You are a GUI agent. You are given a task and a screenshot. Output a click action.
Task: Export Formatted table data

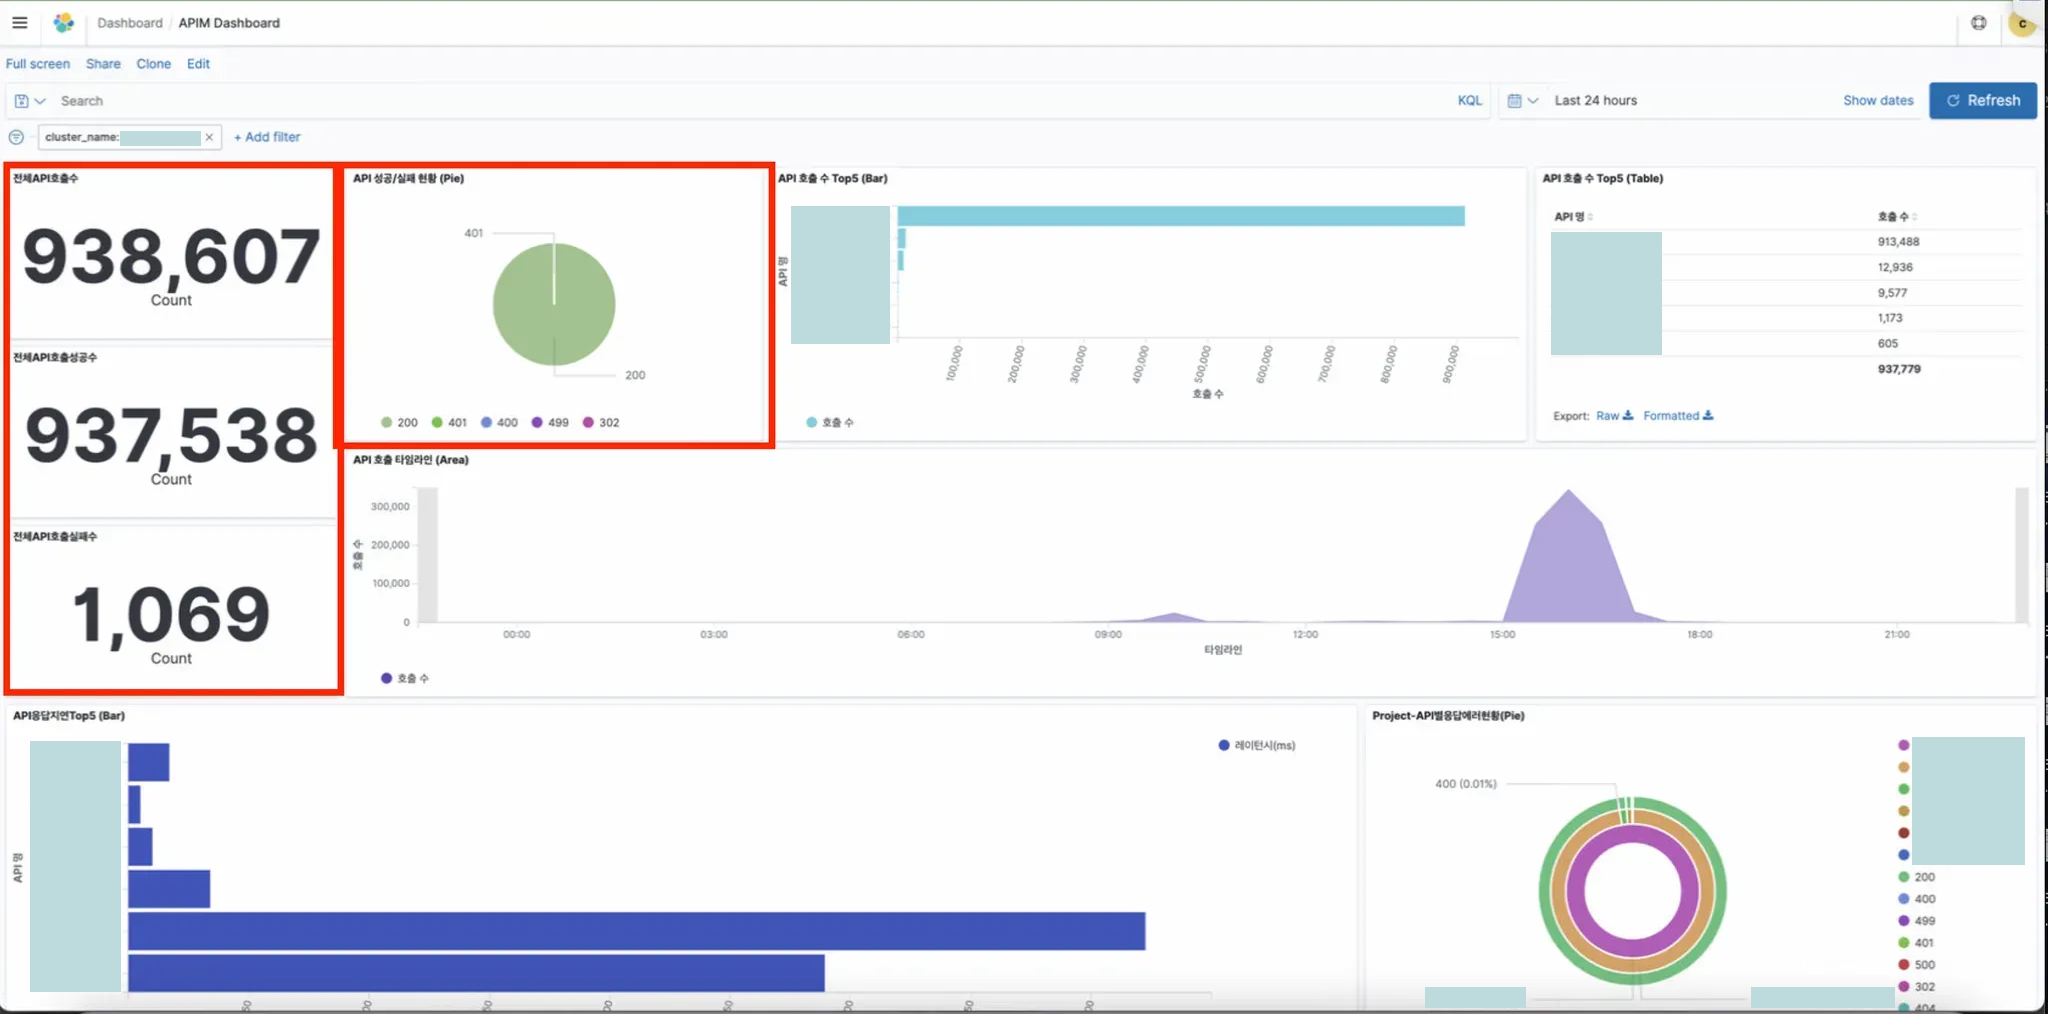tap(1678, 416)
